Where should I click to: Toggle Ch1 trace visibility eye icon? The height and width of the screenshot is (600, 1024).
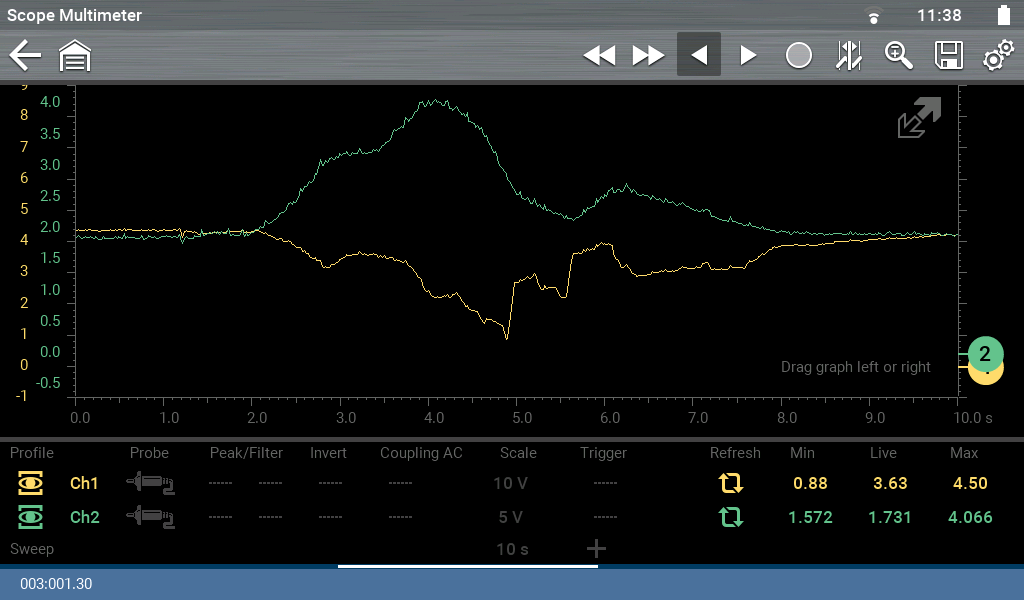click(32, 484)
